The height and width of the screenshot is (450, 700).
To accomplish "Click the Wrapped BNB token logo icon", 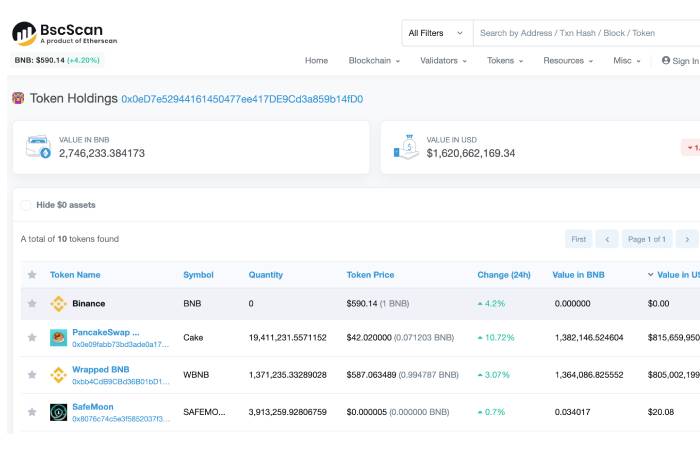I will click(x=58, y=375).
